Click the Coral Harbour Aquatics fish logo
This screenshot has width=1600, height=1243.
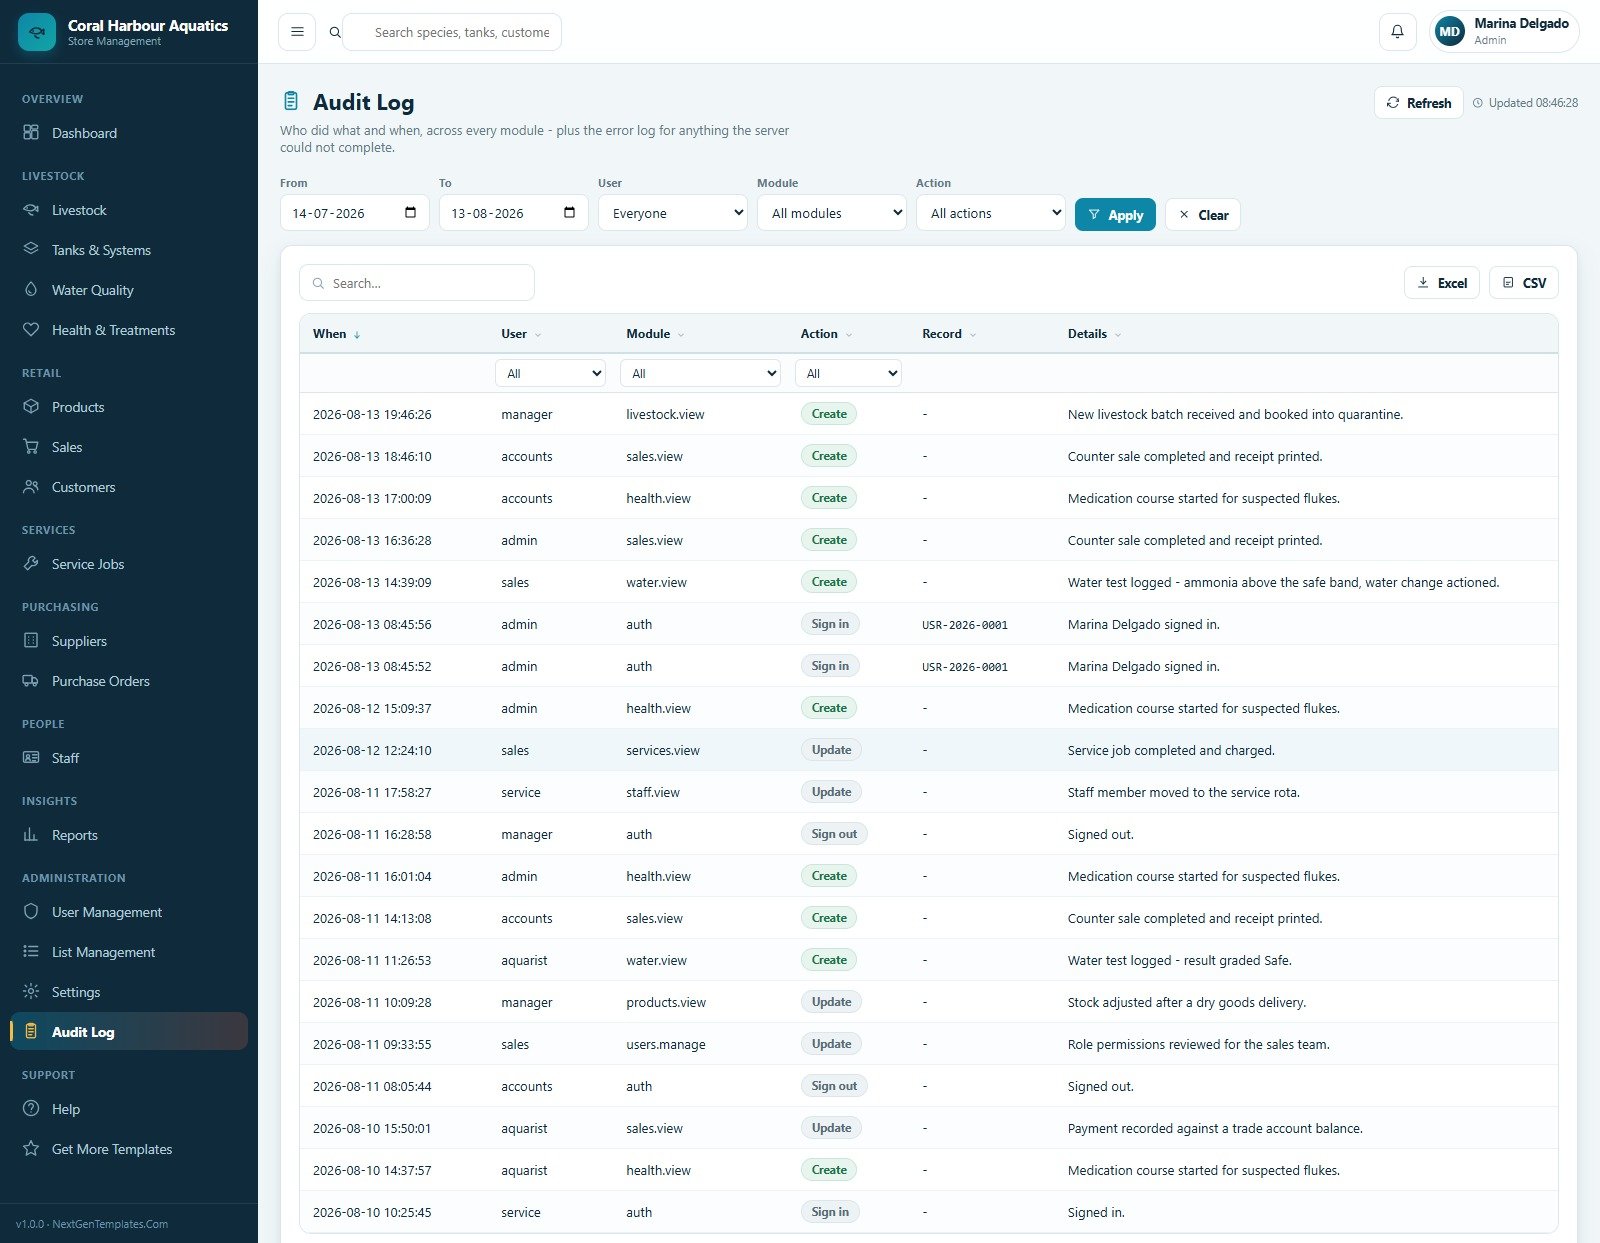coord(37,32)
